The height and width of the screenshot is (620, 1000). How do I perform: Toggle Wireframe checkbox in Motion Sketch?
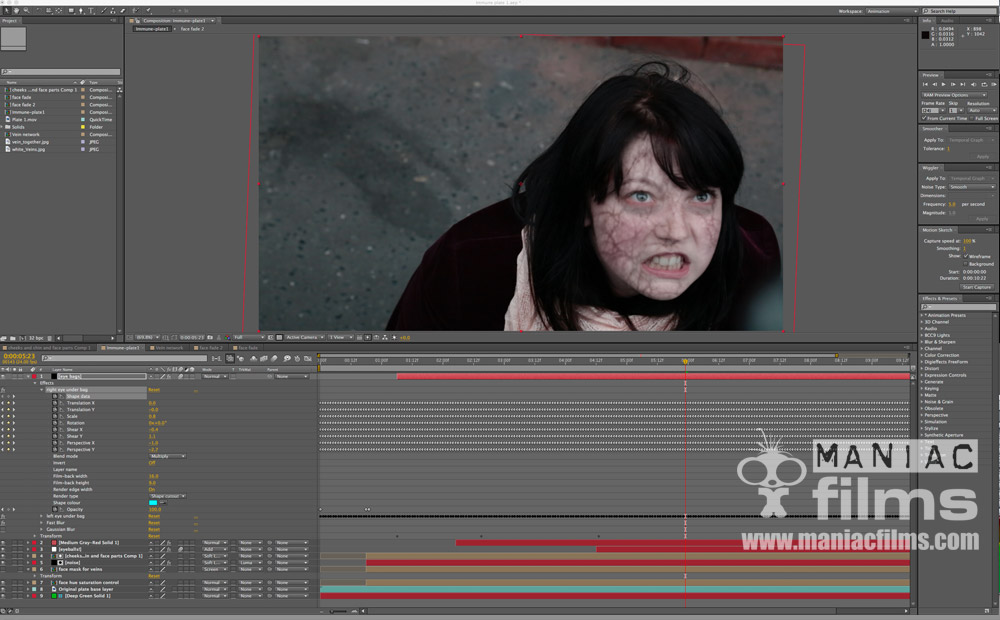click(x=966, y=256)
